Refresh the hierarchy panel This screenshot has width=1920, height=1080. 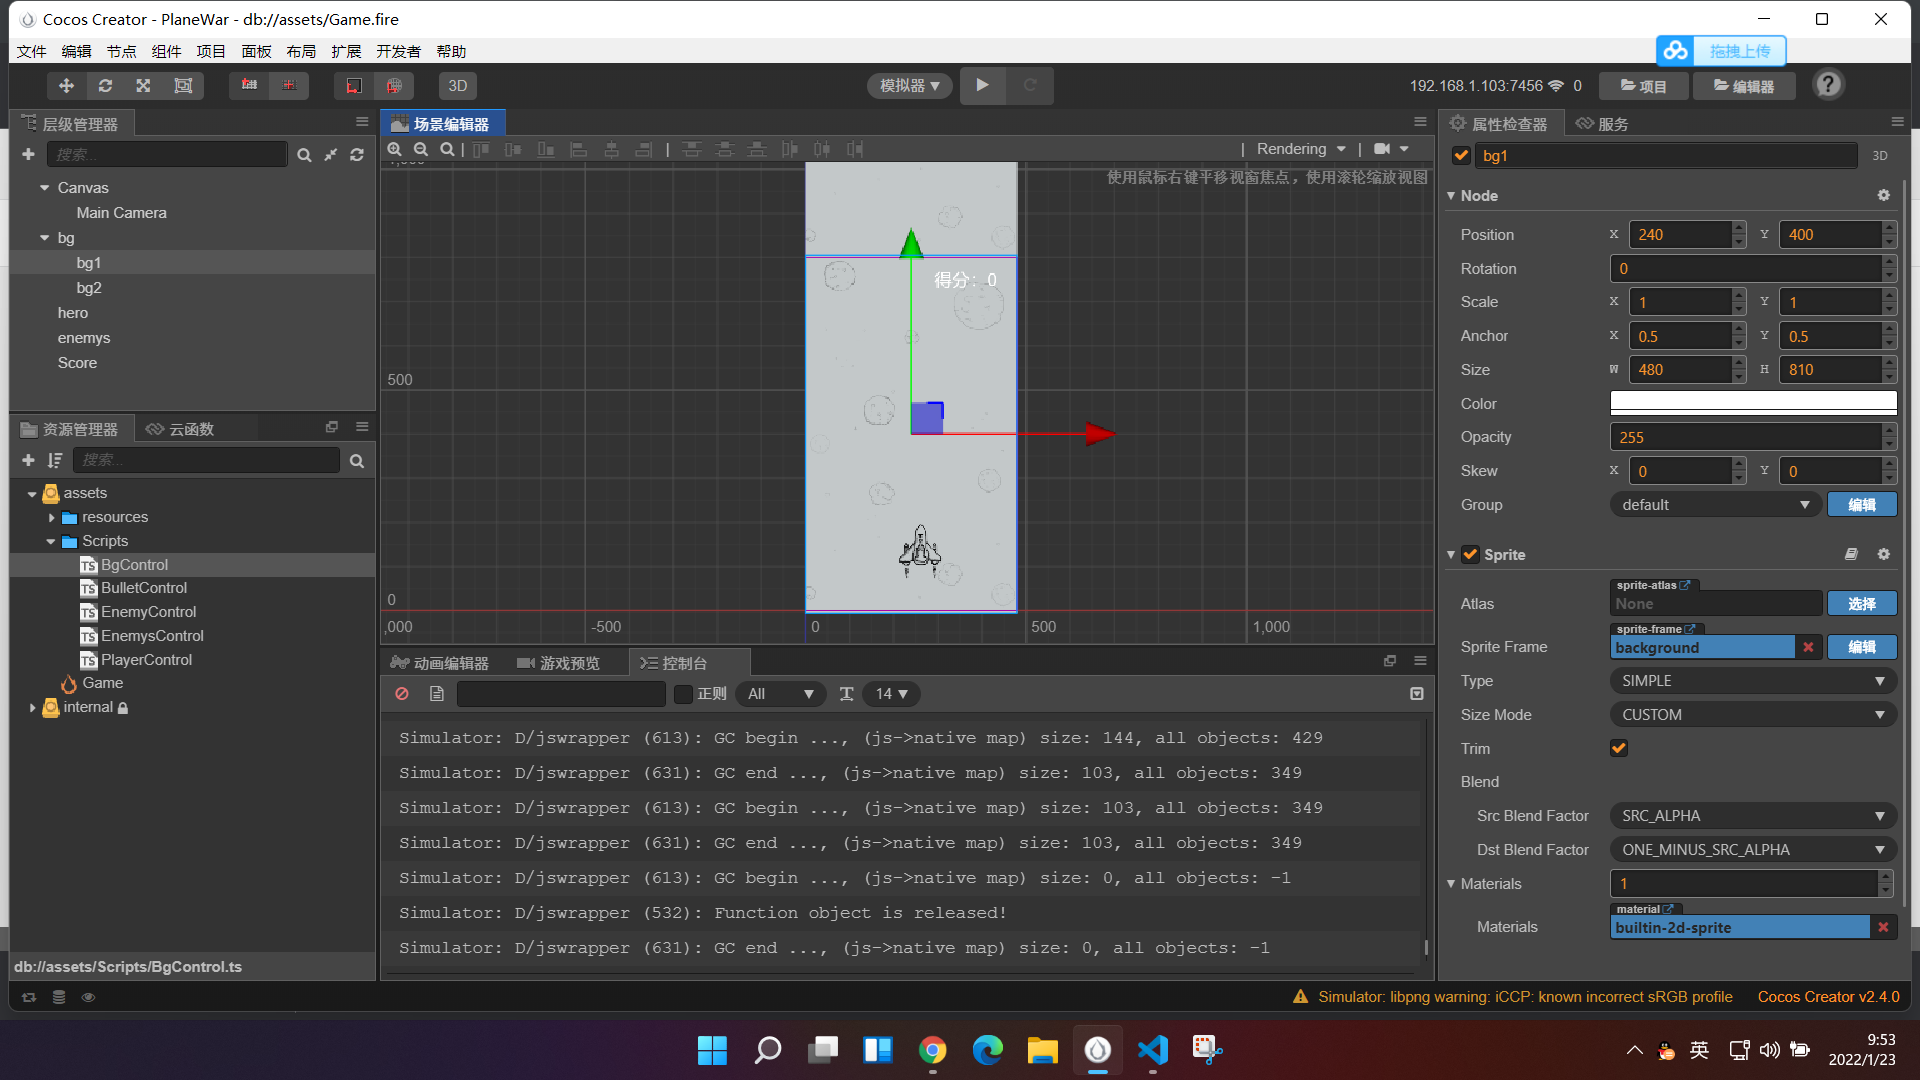[x=357, y=155]
